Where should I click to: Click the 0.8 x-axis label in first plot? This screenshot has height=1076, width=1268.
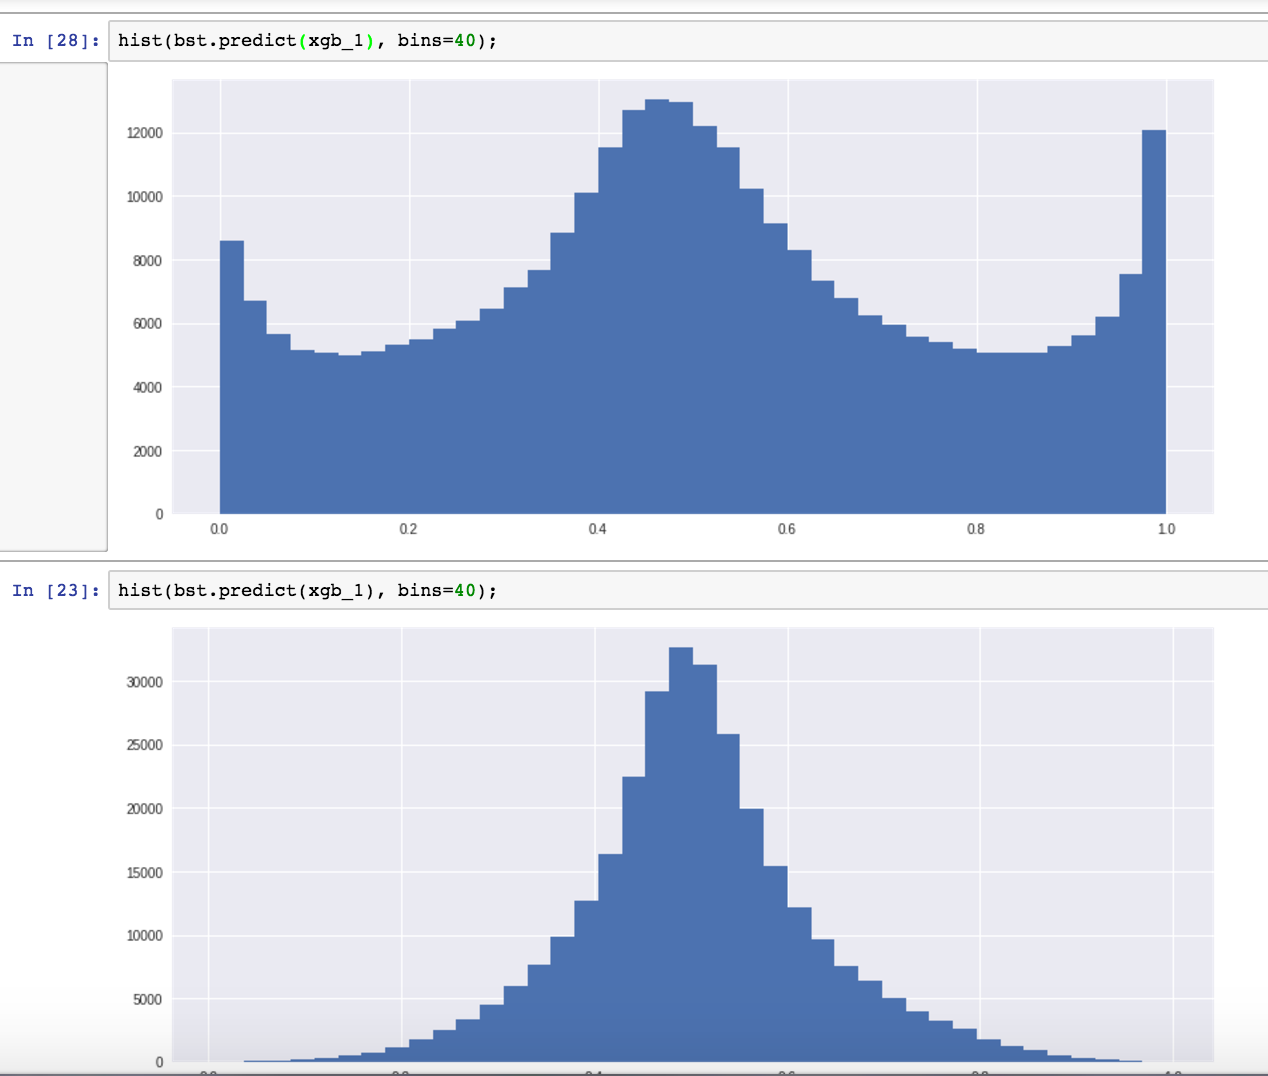[976, 529]
